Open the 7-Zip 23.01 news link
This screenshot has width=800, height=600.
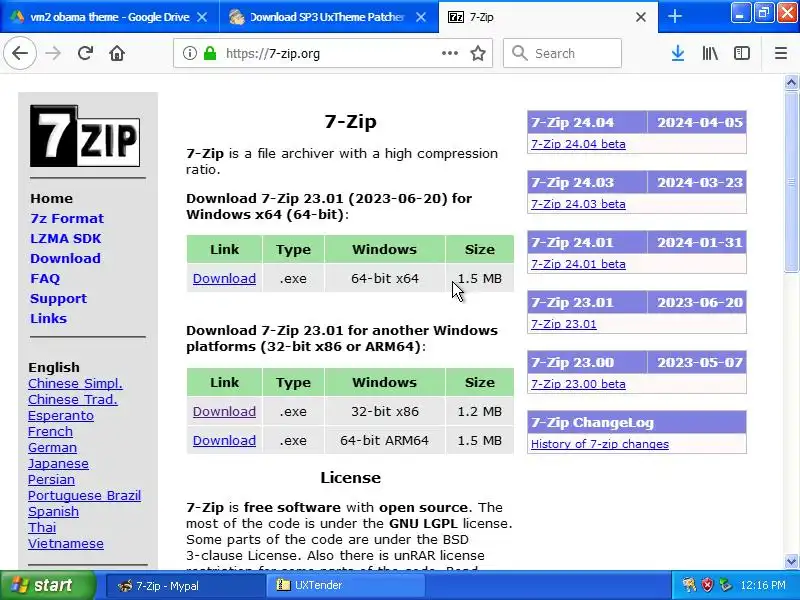point(563,324)
